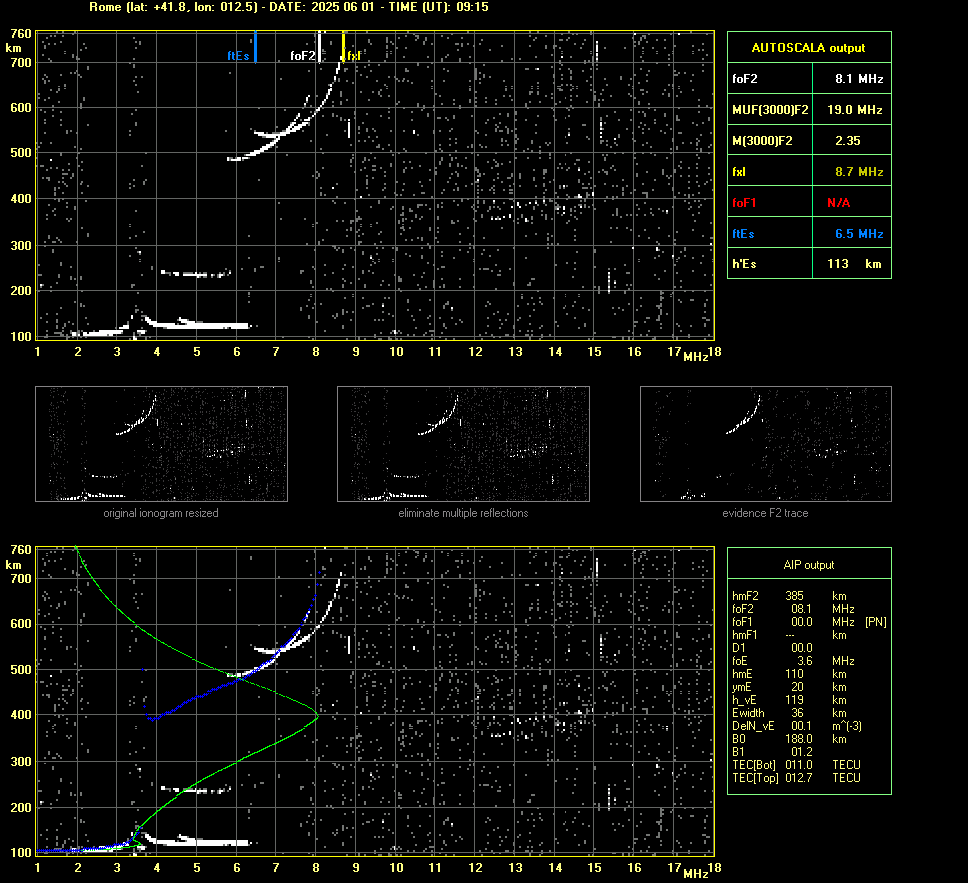Click the yellow fxI marker on ionogram
Image resolution: width=968 pixels, height=883 pixels.
click(x=343, y=47)
